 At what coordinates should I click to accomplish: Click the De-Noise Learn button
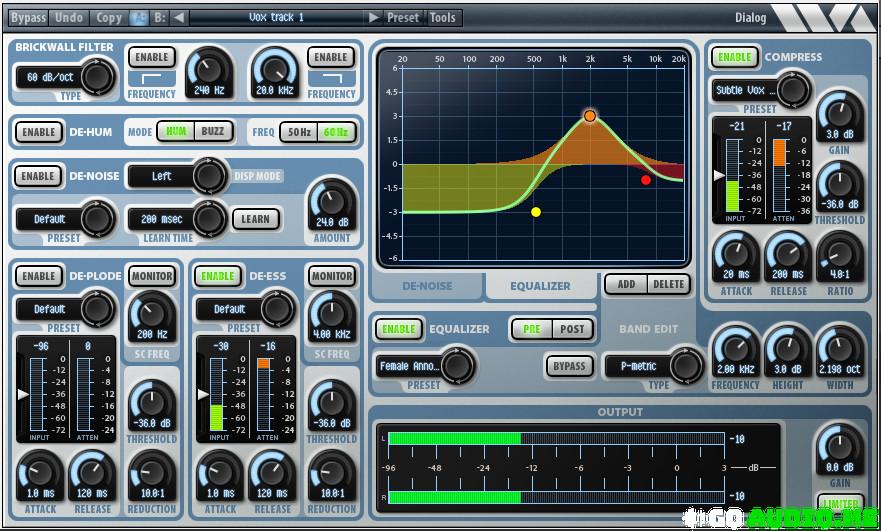(256, 219)
